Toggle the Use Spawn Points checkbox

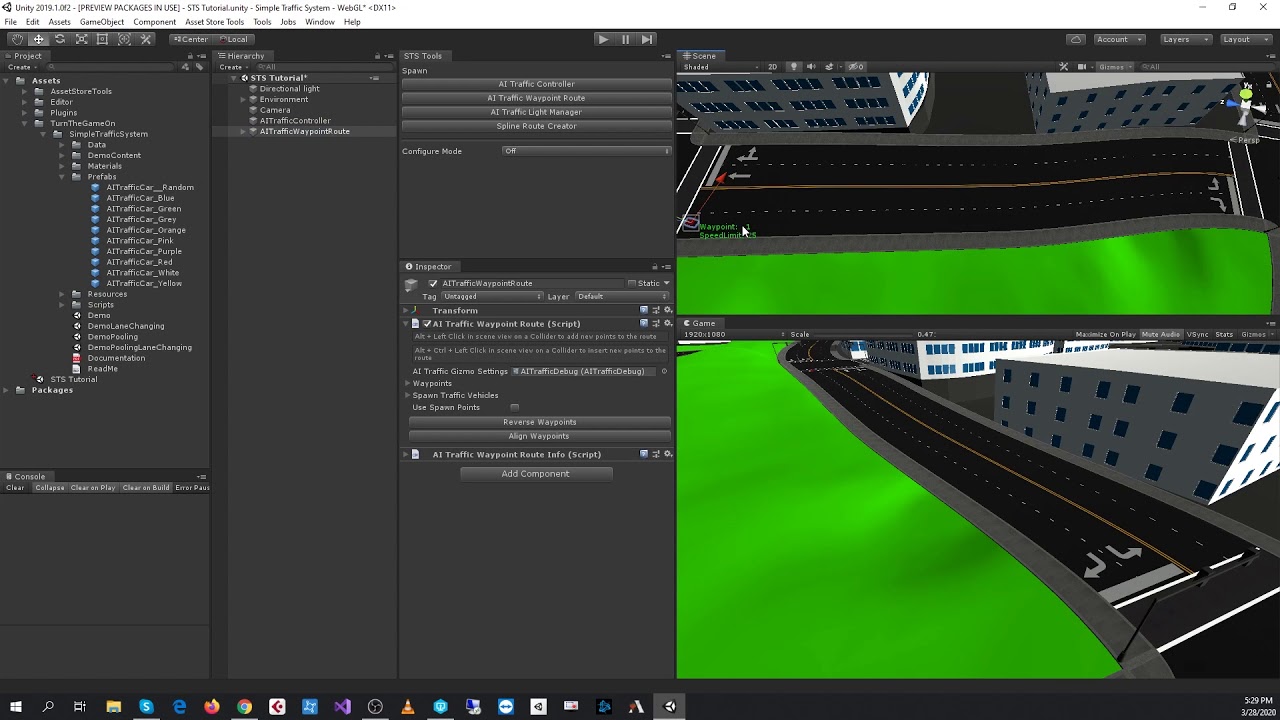pos(515,407)
